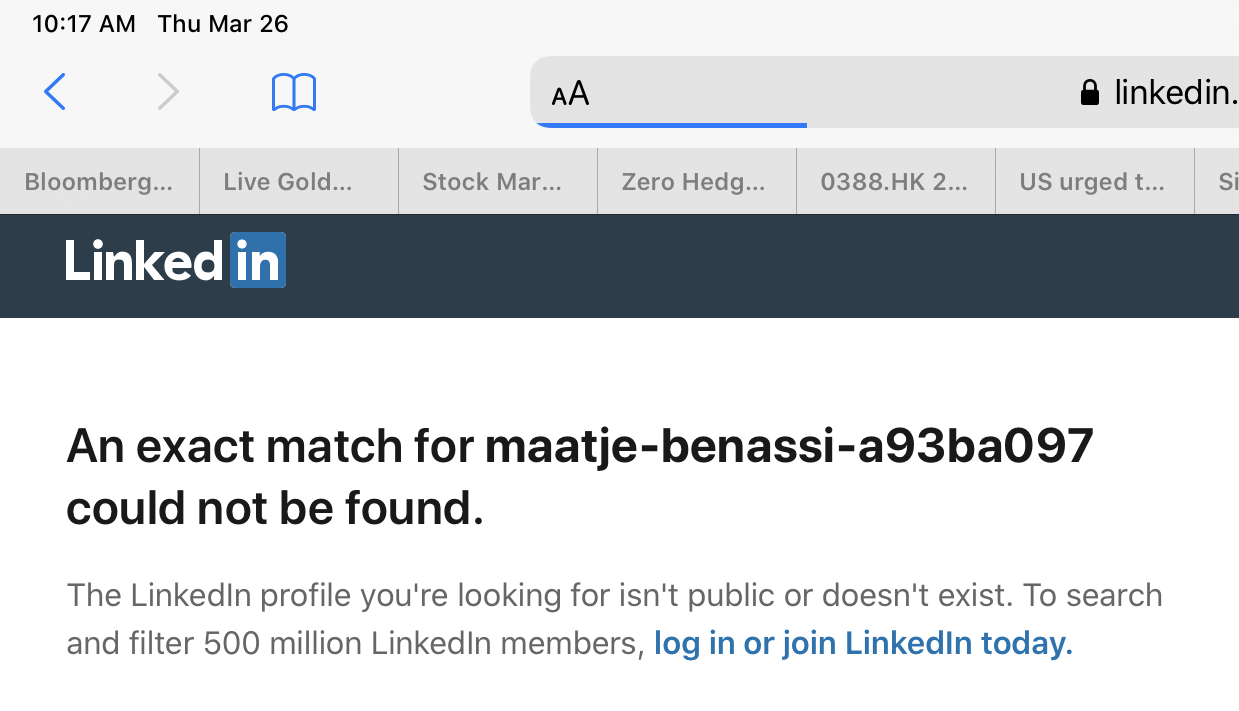The height and width of the screenshot is (711, 1239).
Task: Click the LinkedIn logo in header
Action: [x=176, y=261]
